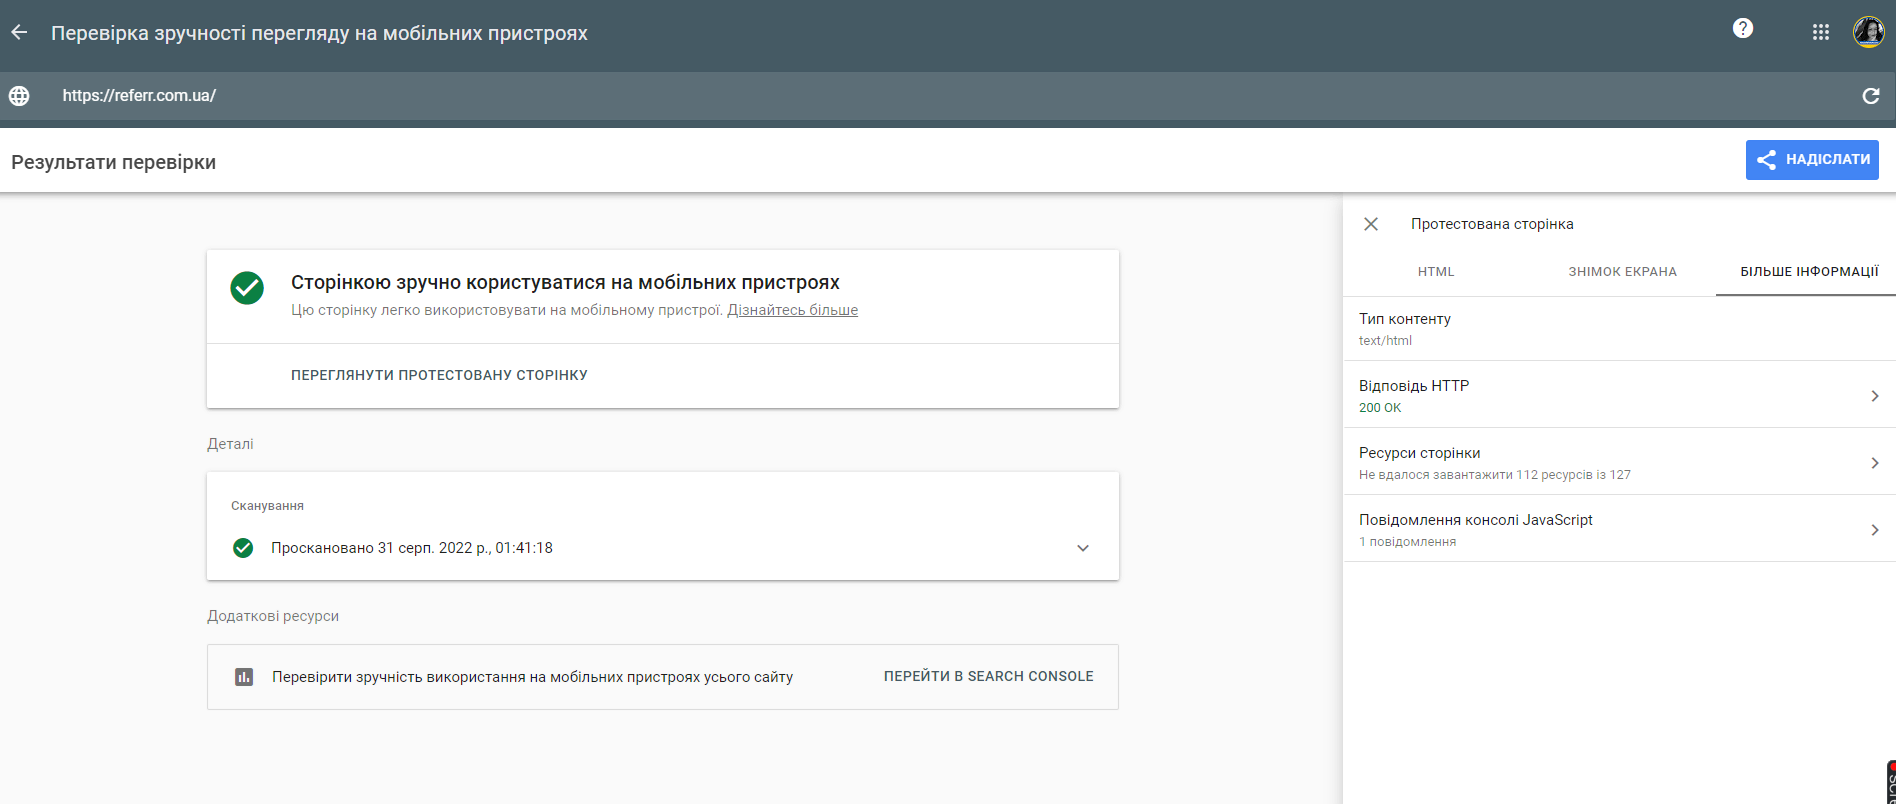Expand Повідомлення консолі JavaScript row

(1619, 529)
